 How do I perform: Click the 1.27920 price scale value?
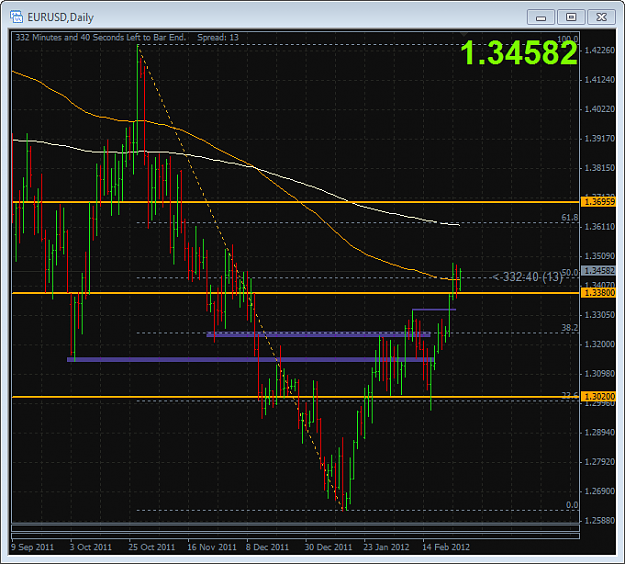coord(599,462)
